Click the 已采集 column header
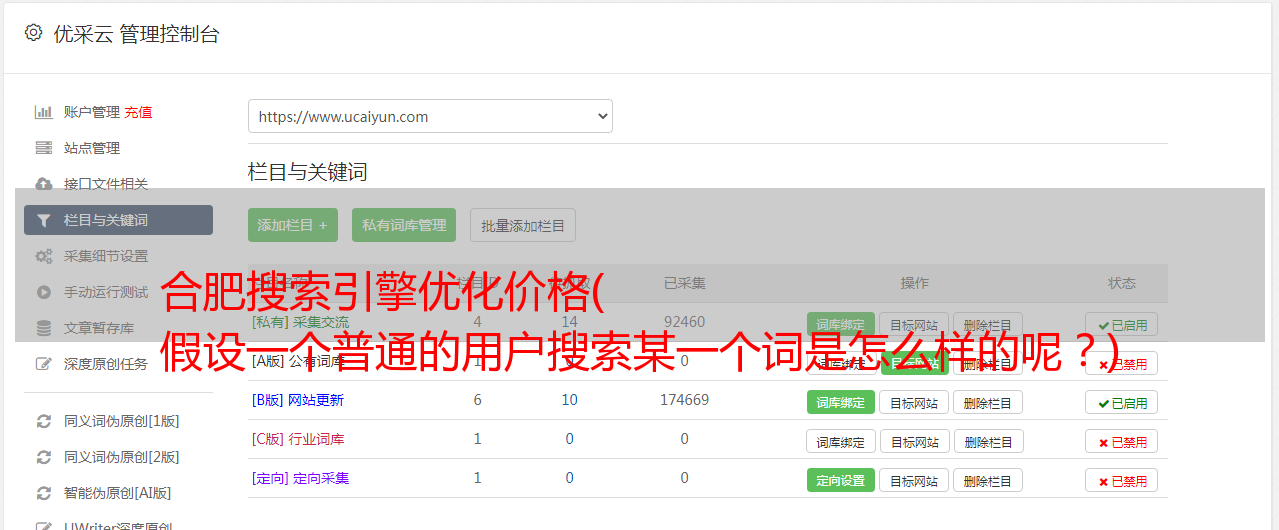The height and width of the screenshot is (530, 1279). click(685, 283)
